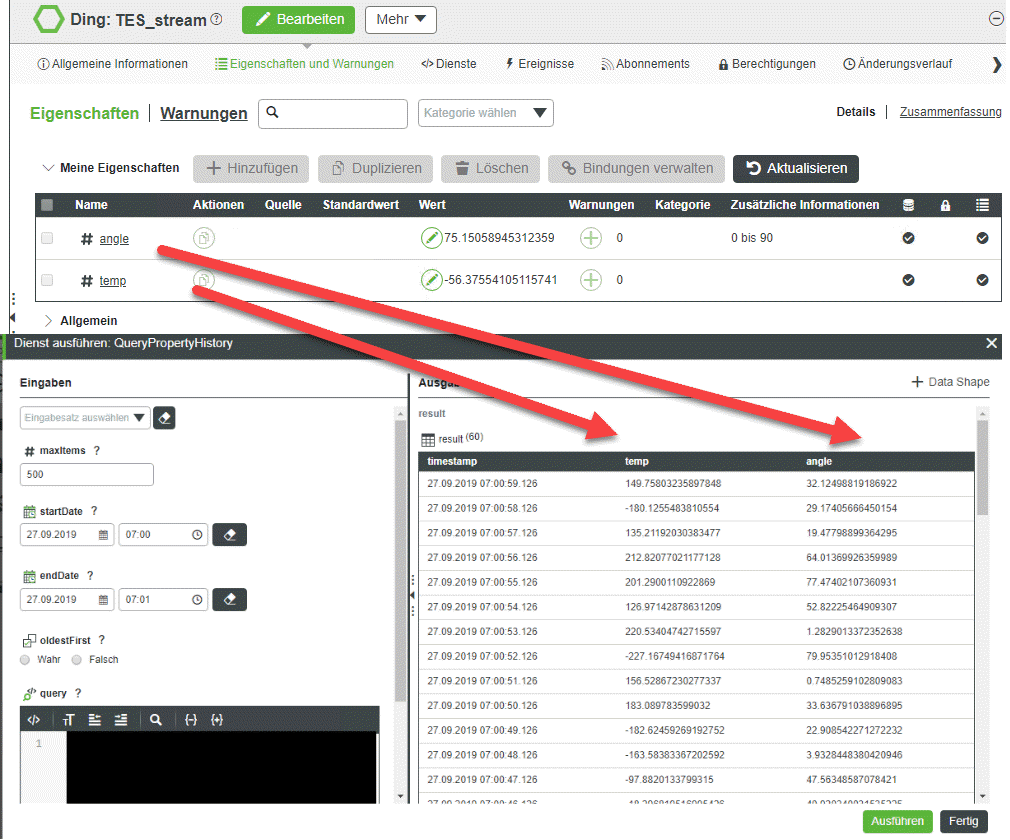The width and height of the screenshot is (1010, 840).
Task: Click the clear icon beside startDate fields
Action: tap(229, 534)
